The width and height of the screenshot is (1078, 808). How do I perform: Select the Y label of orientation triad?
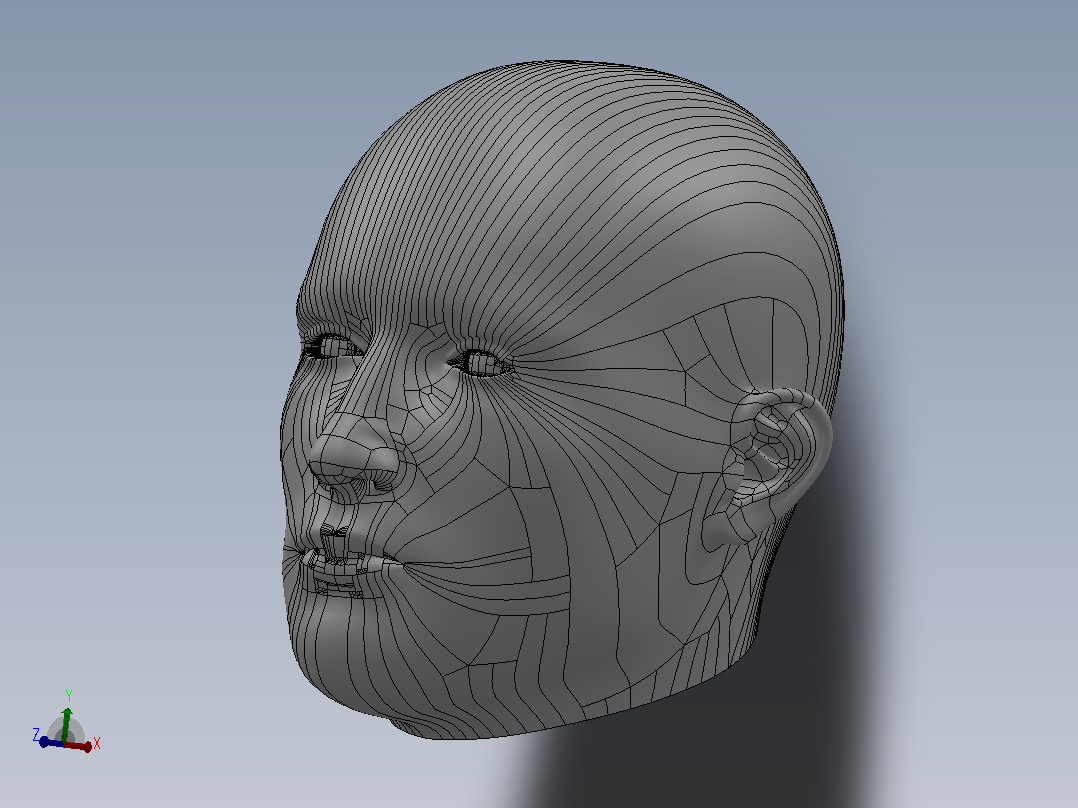[69, 696]
